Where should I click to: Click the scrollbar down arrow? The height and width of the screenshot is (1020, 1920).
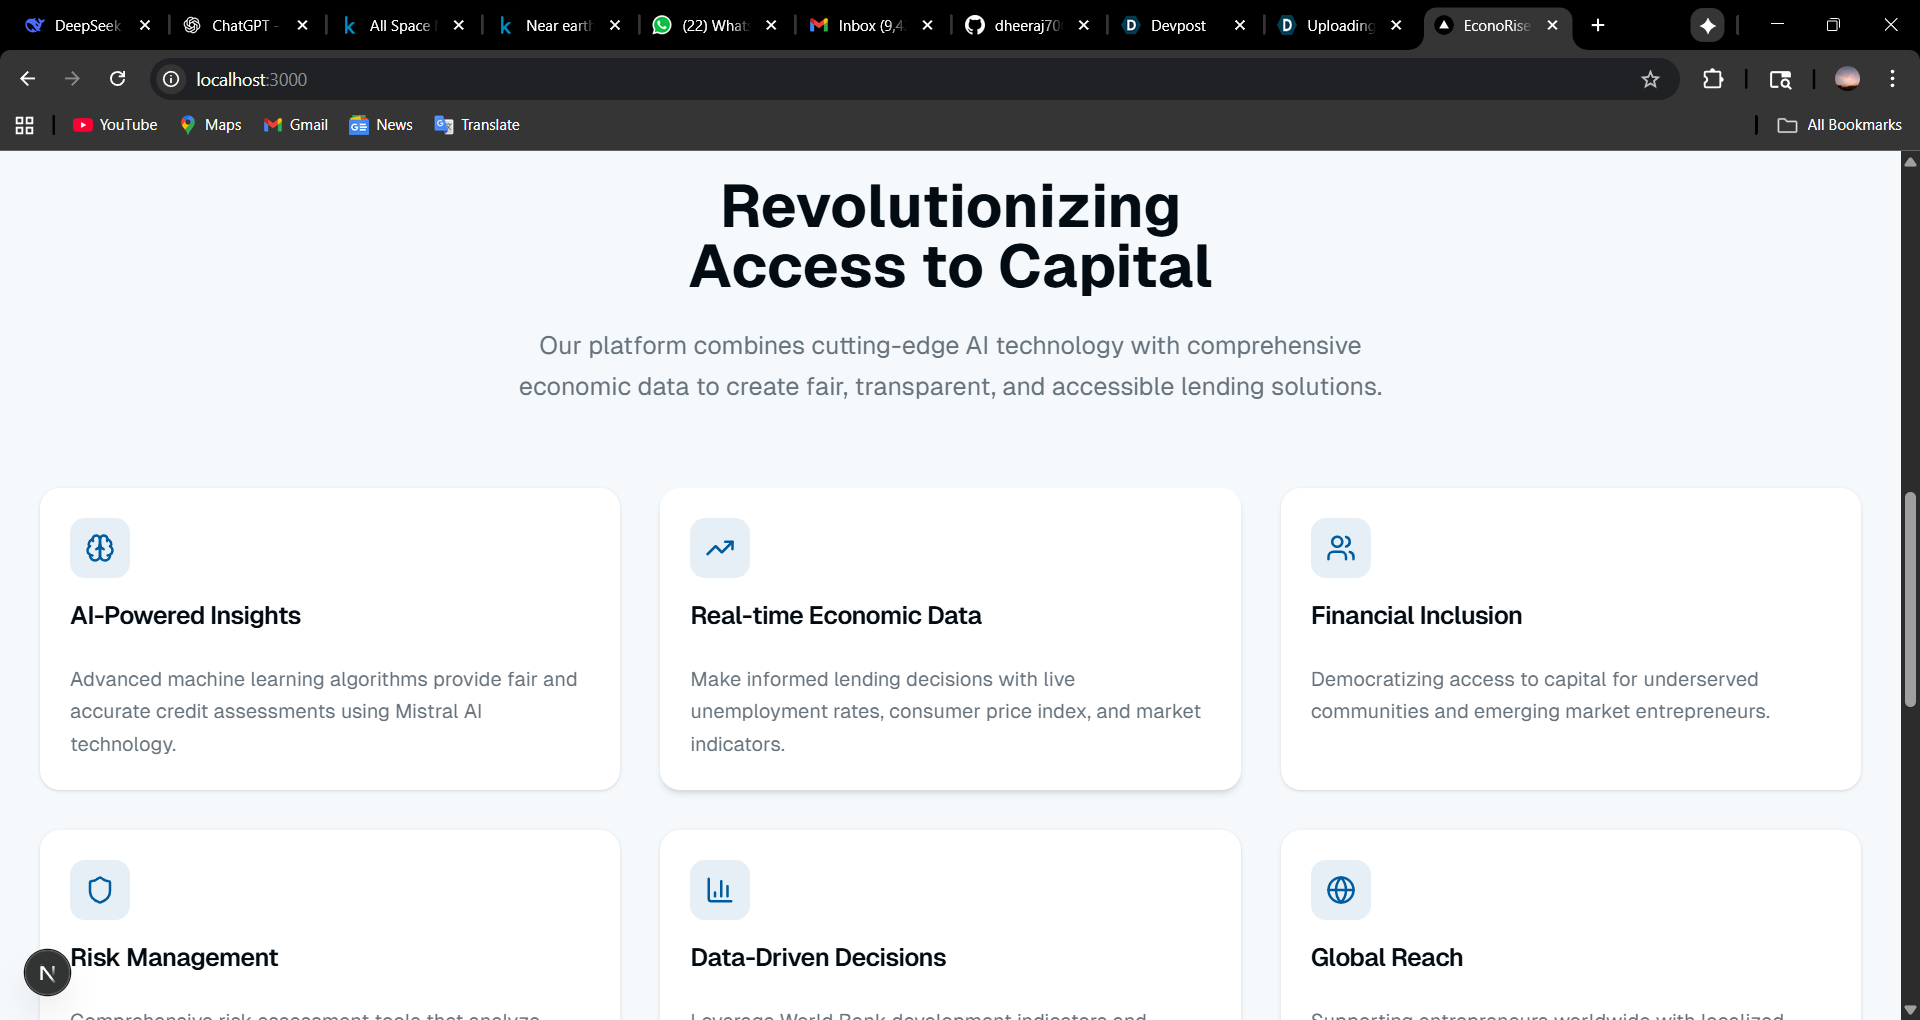pyautogui.click(x=1910, y=1010)
